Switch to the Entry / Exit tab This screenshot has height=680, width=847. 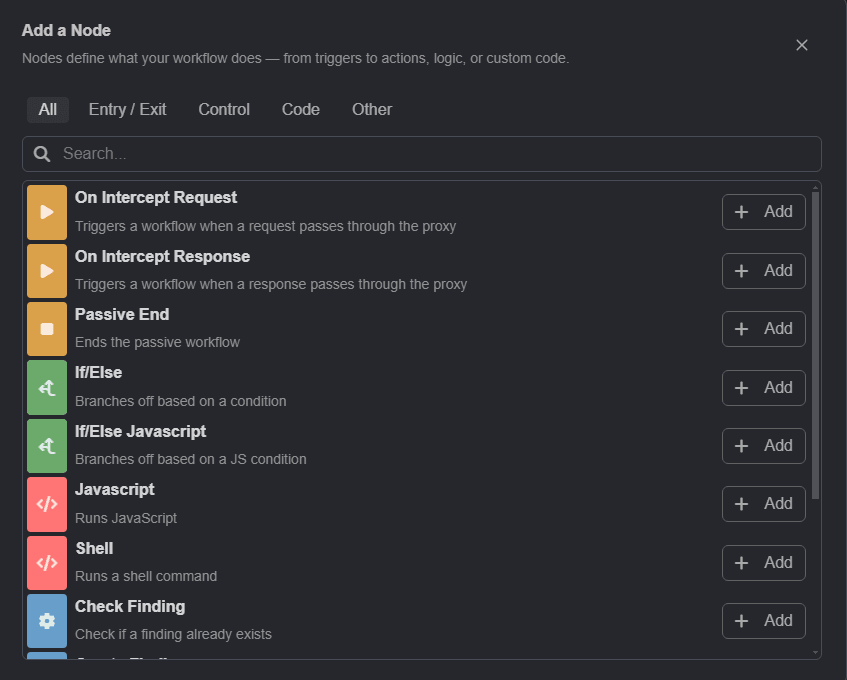click(x=127, y=109)
